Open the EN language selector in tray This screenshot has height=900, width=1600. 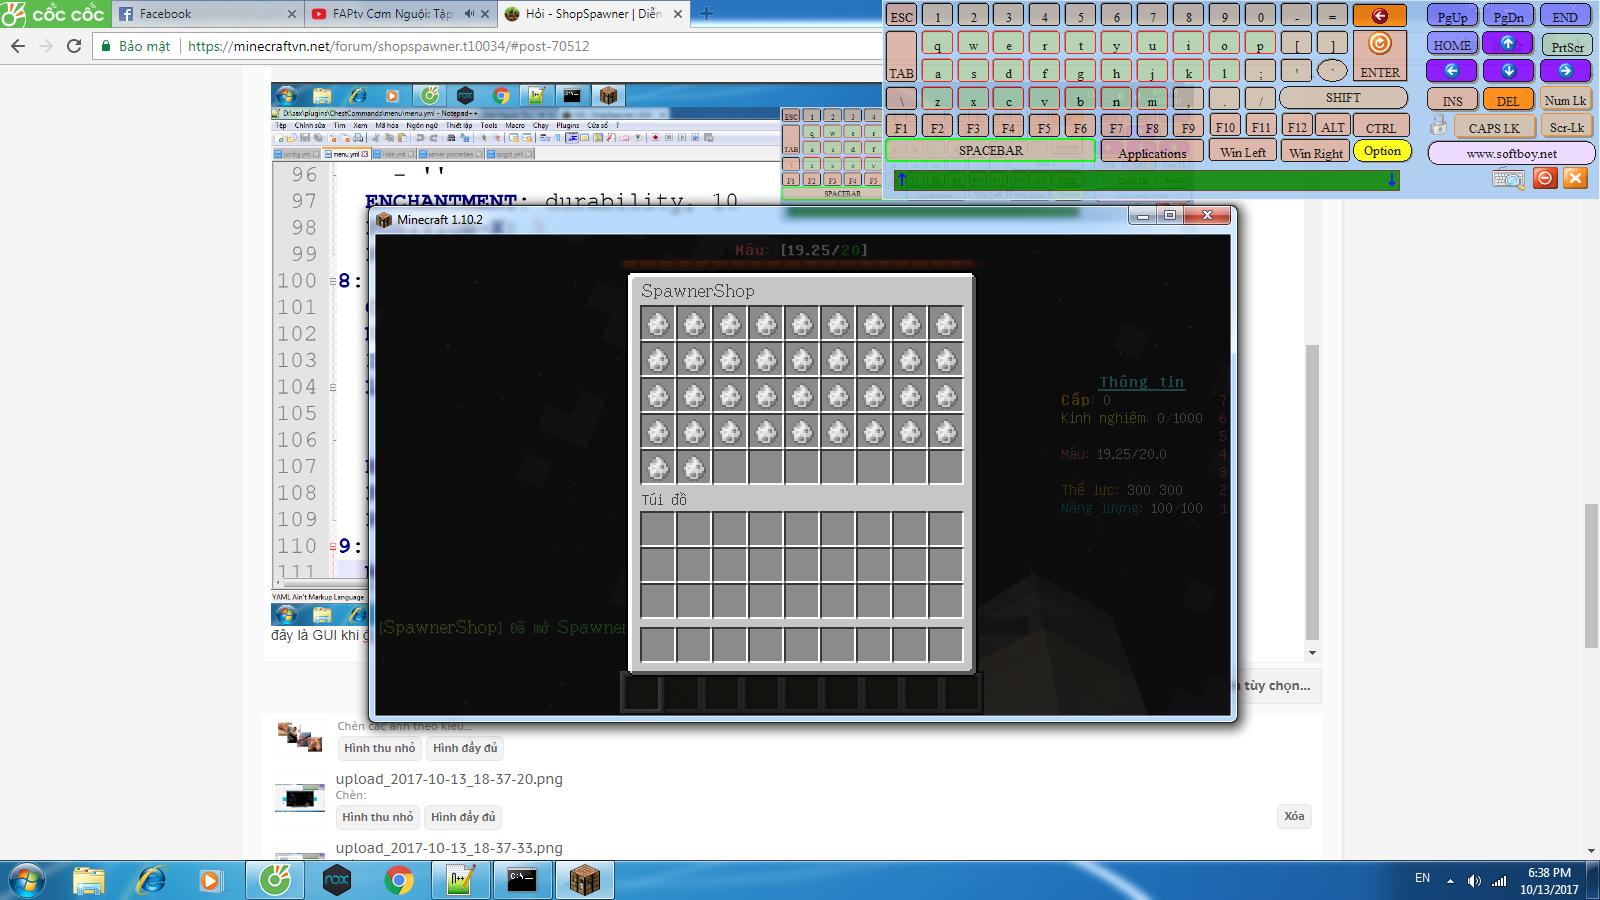point(1422,878)
